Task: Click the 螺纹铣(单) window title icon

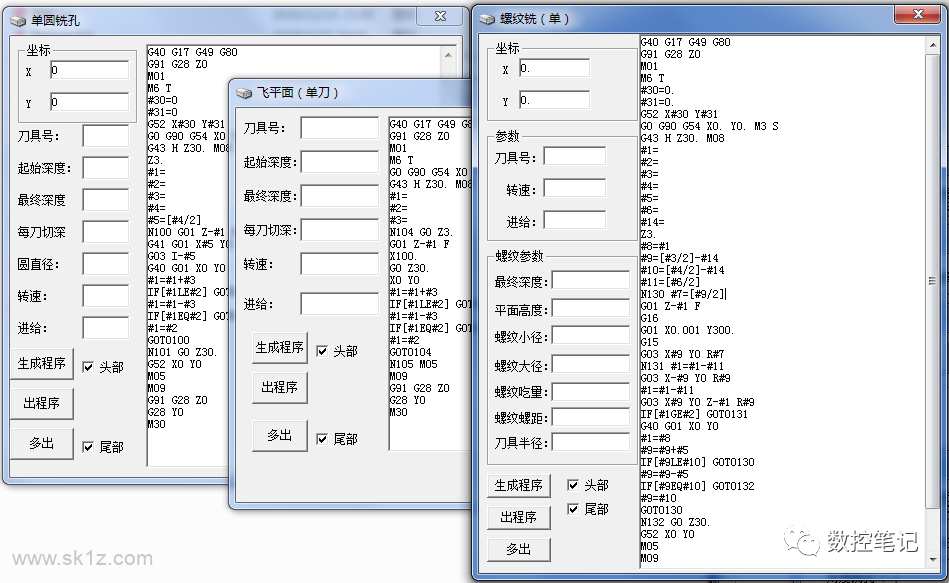Action: [x=487, y=19]
